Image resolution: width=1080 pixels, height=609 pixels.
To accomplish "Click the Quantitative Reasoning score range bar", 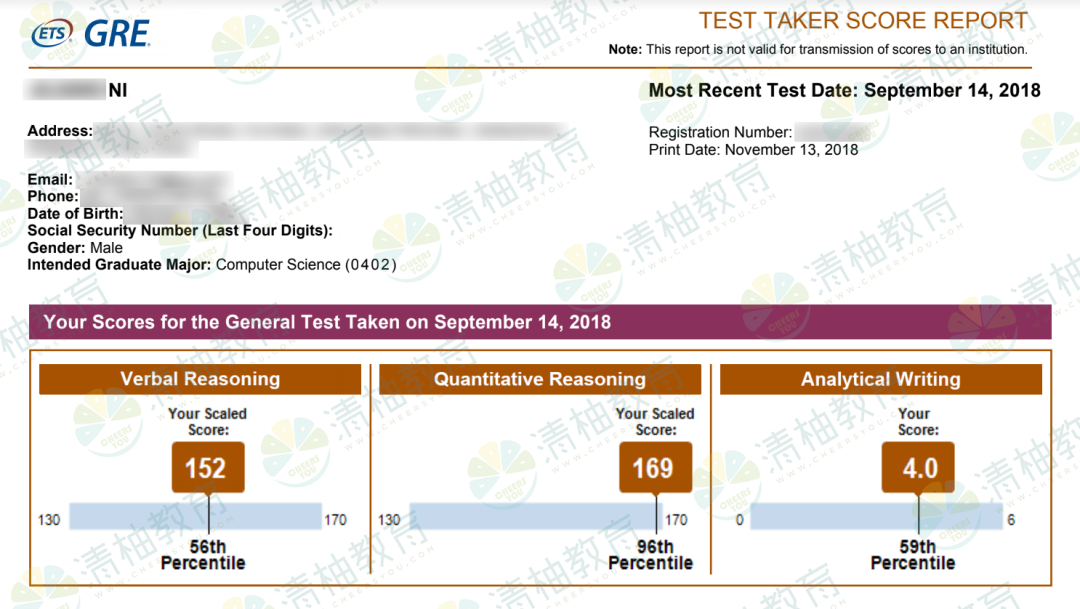I will point(536,516).
